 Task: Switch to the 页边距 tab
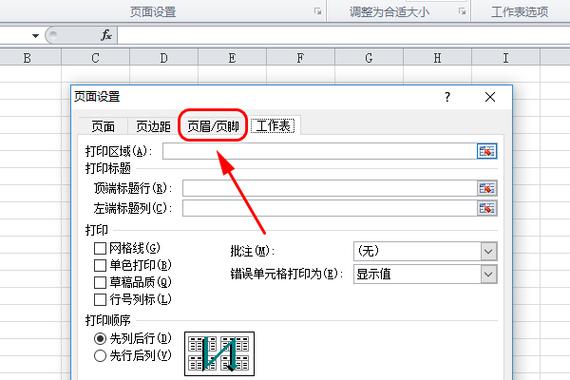[x=153, y=126]
